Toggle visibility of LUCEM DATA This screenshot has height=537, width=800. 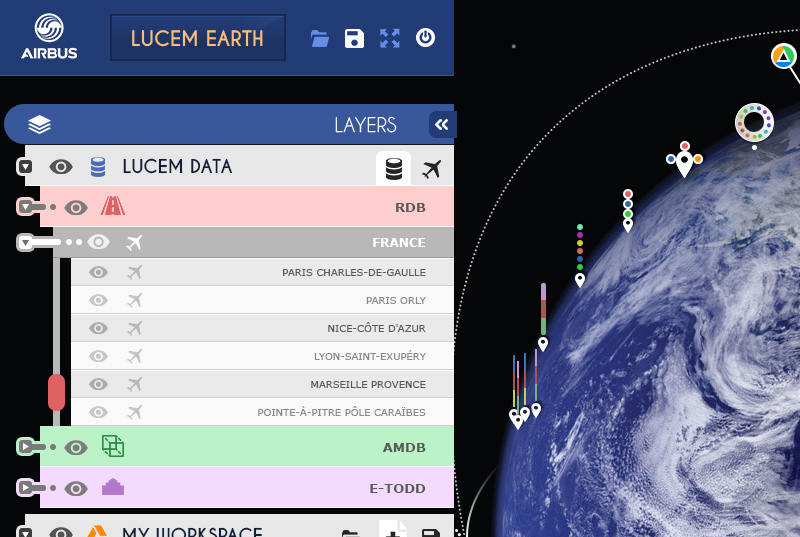coord(61,167)
